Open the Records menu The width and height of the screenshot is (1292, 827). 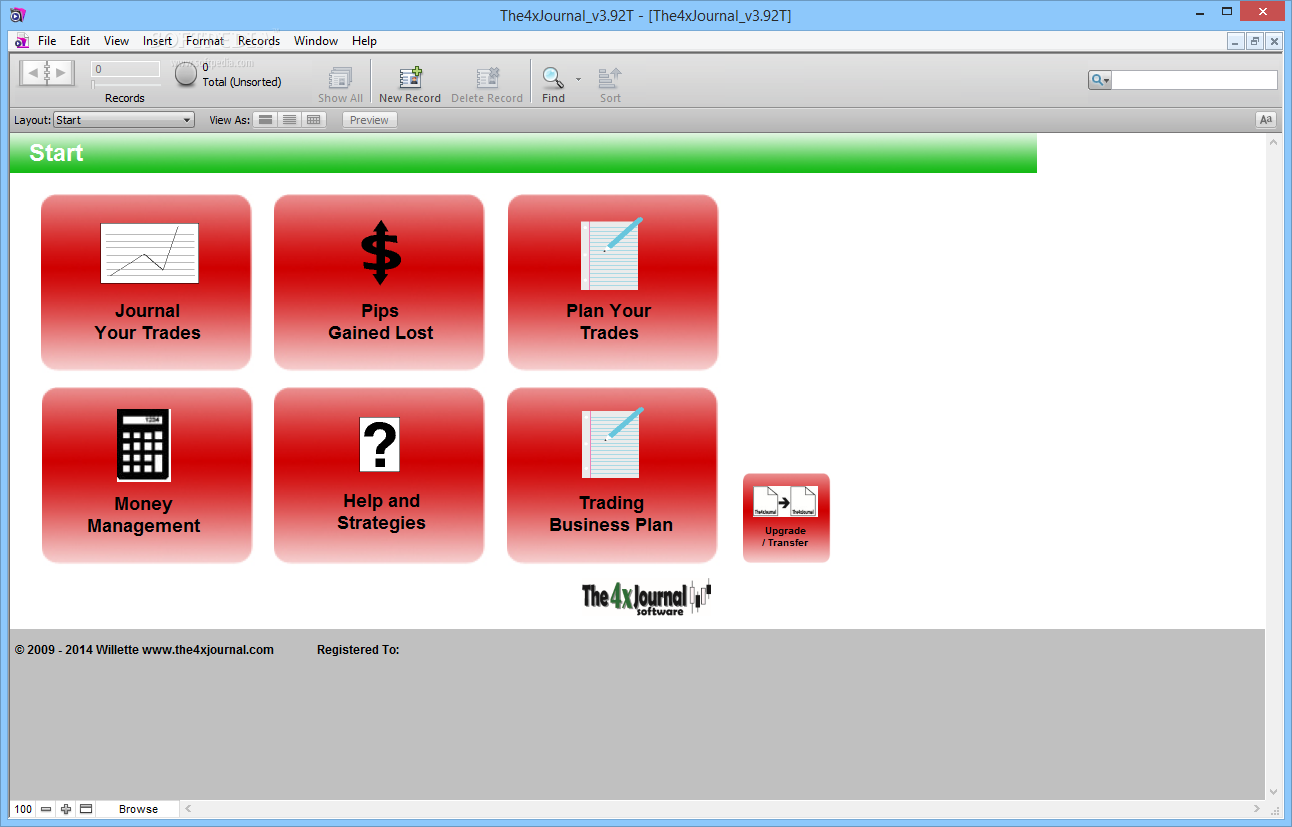(x=259, y=41)
